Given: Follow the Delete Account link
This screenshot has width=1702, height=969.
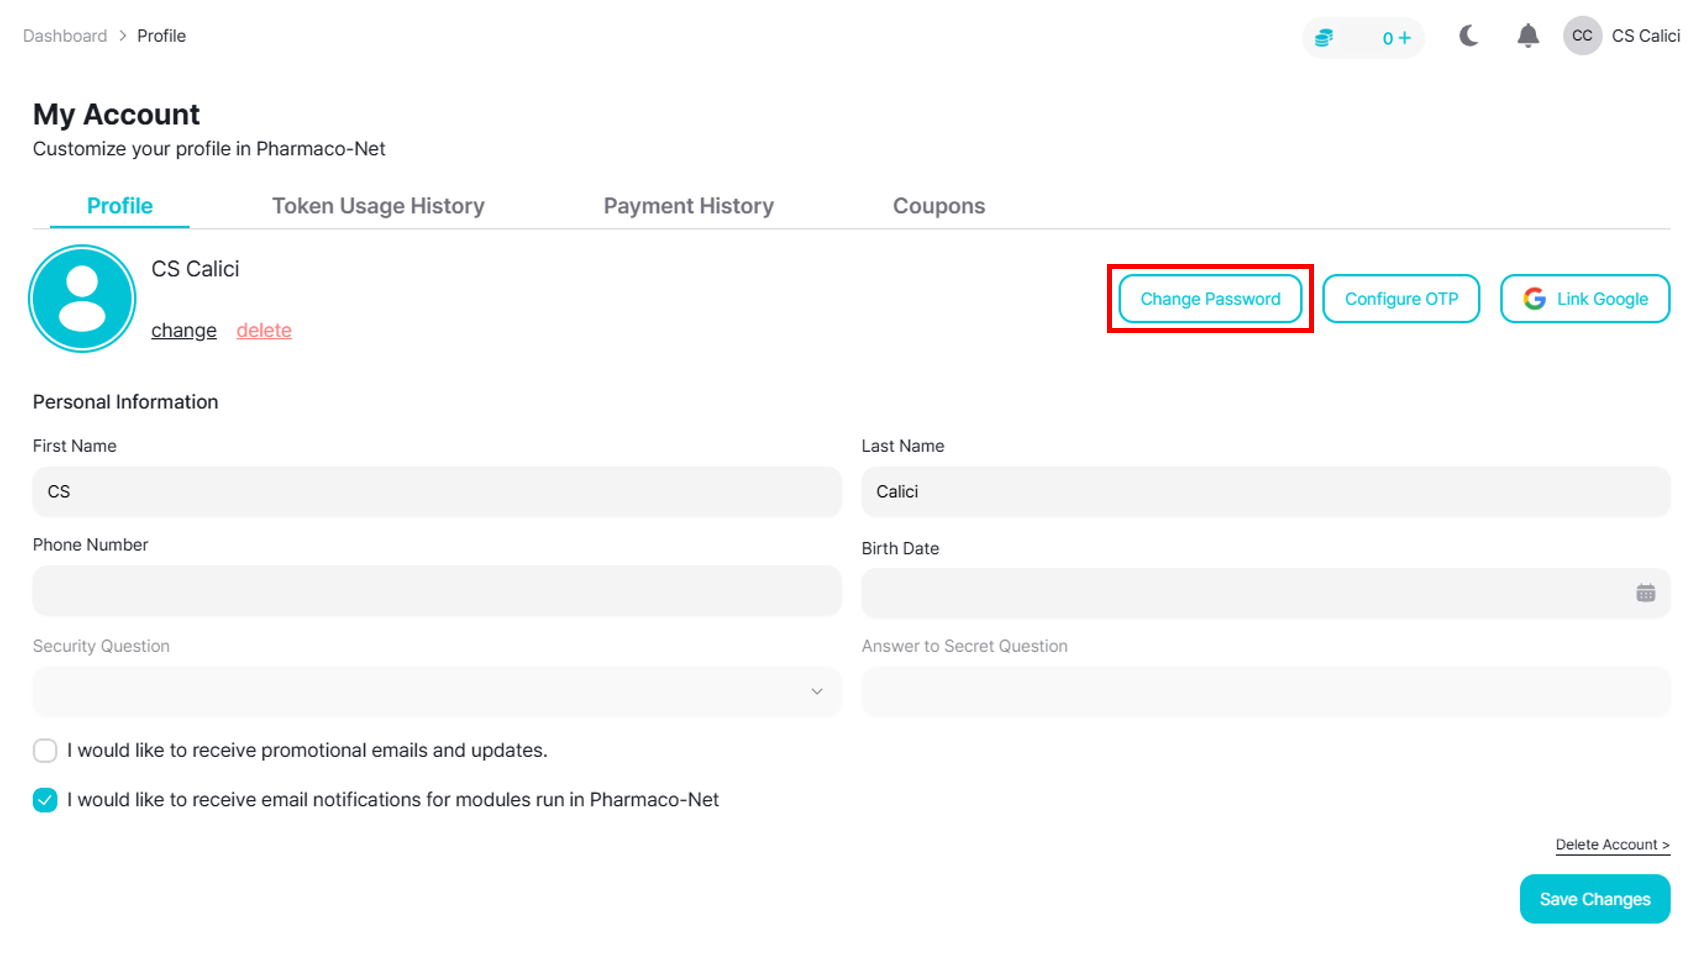Looking at the screenshot, I should 1612,845.
